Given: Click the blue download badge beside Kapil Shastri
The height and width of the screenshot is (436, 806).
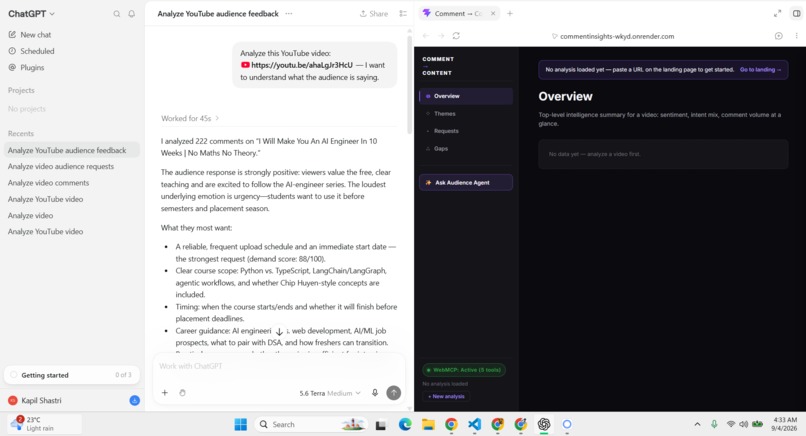Looking at the screenshot, I should (x=135, y=400).
